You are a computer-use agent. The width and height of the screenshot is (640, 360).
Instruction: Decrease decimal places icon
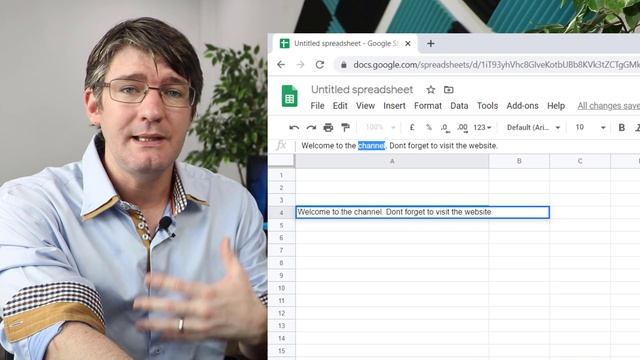(445, 128)
